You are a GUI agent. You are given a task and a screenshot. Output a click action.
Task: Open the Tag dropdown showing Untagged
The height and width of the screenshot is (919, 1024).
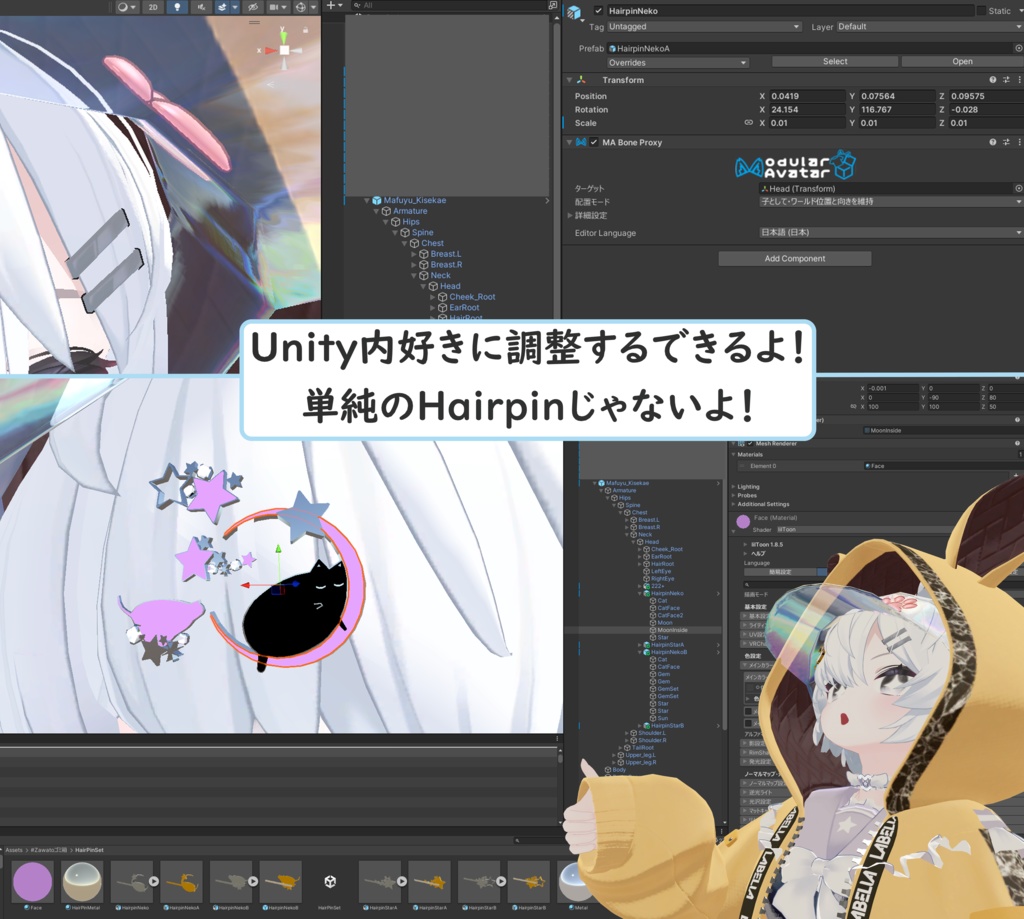[704, 27]
